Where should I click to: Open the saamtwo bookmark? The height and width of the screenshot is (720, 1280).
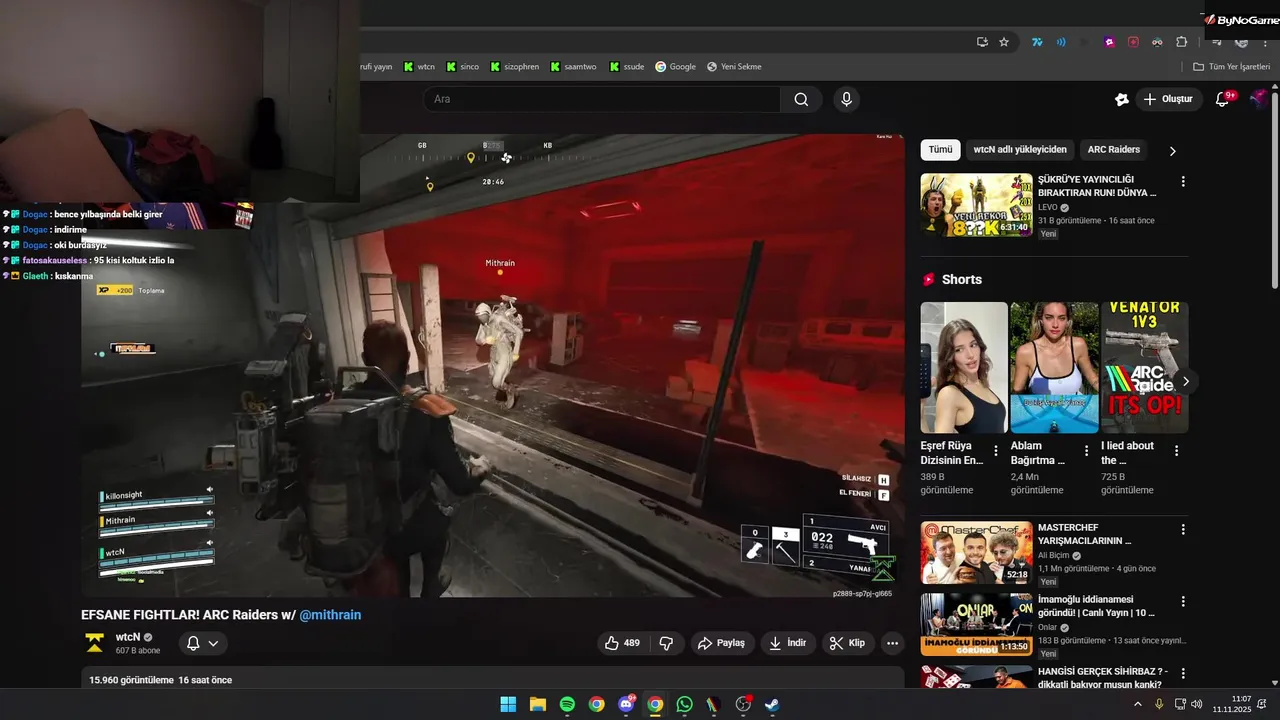point(573,67)
